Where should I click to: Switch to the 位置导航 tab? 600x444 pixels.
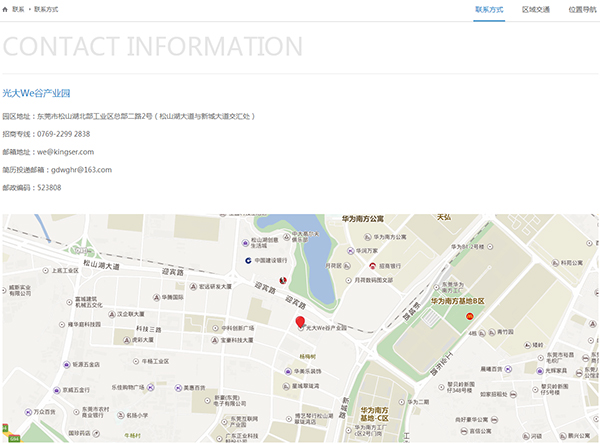[x=582, y=10]
